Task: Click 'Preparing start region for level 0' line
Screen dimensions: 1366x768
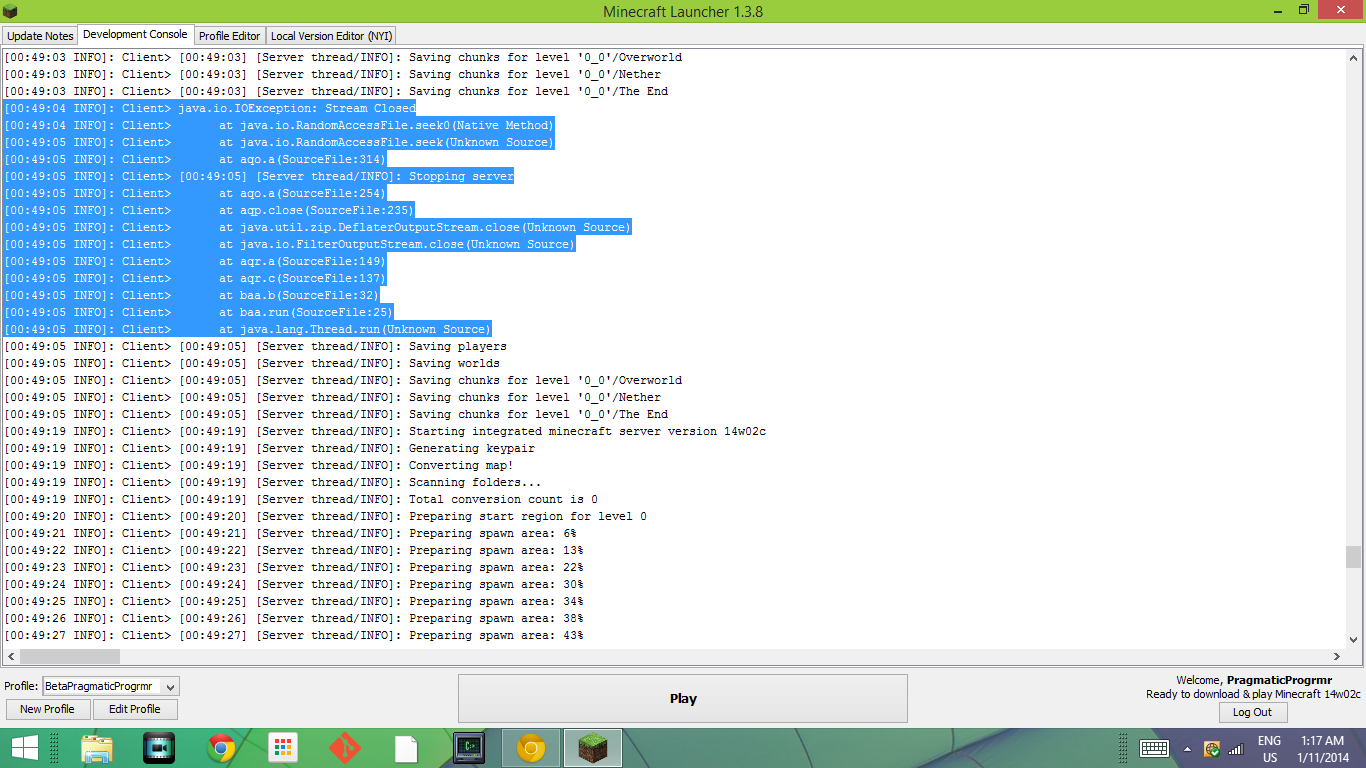Action: (x=326, y=516)
